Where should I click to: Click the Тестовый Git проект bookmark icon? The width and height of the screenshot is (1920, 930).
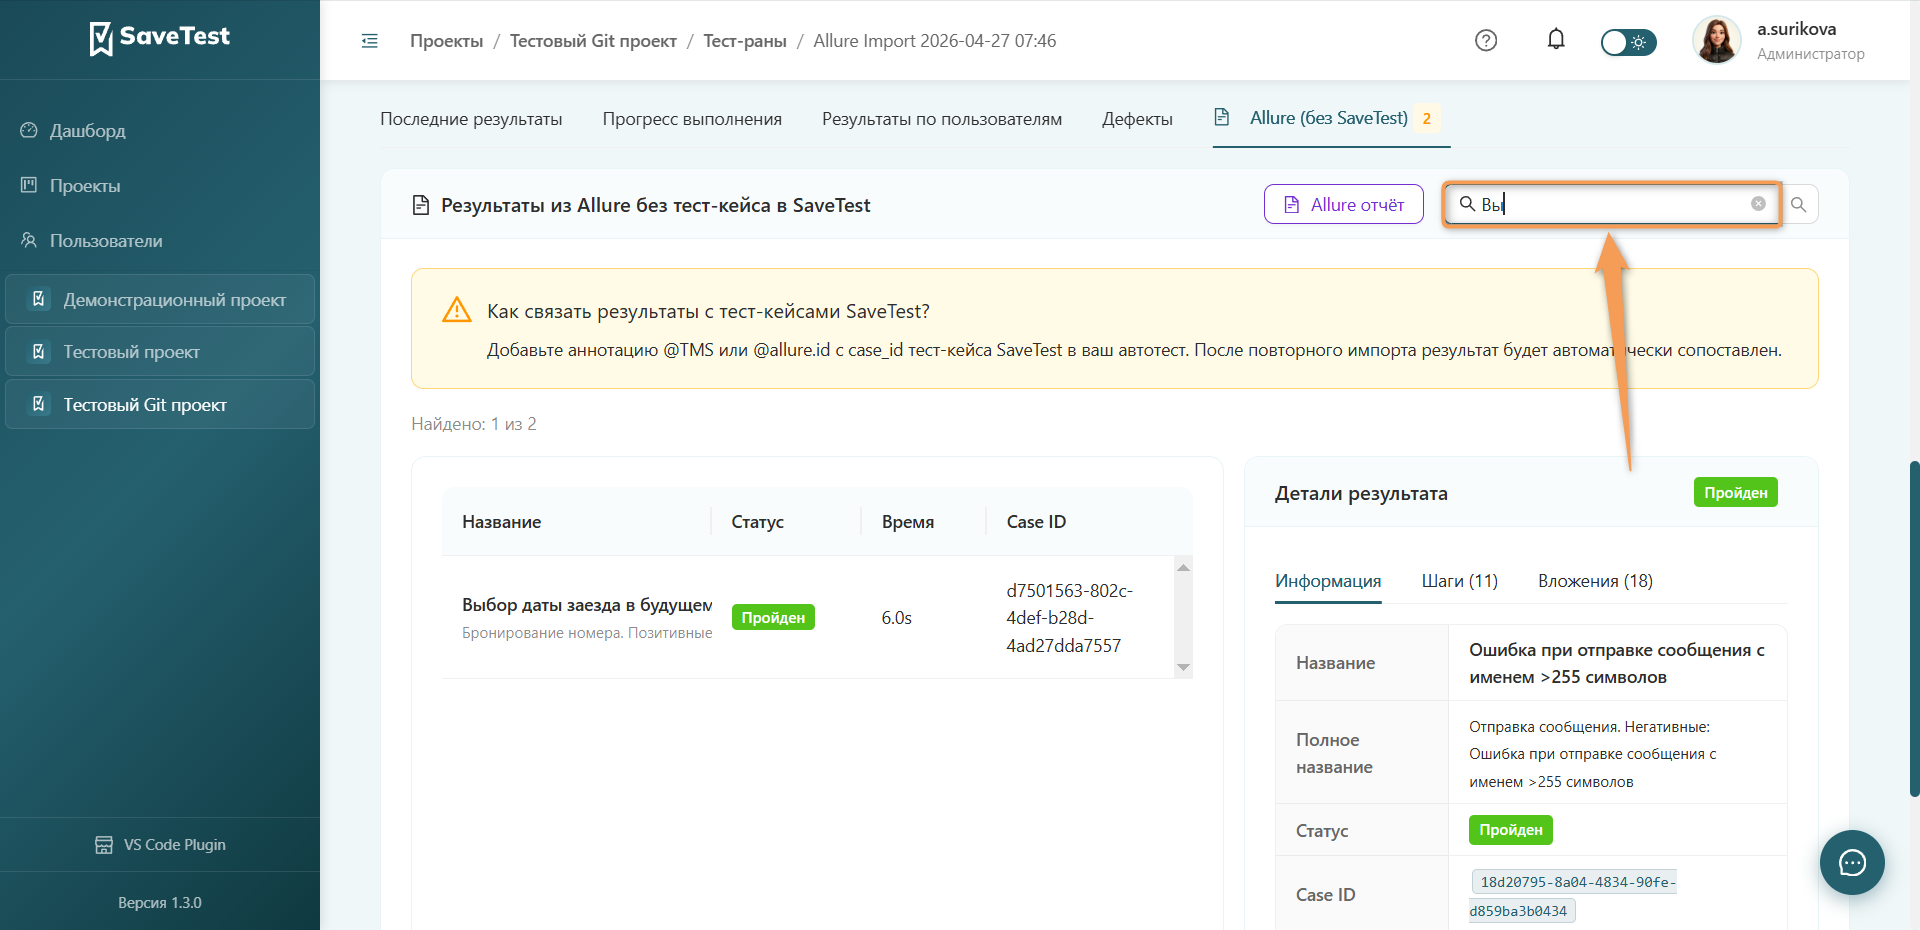pos(39,404)
